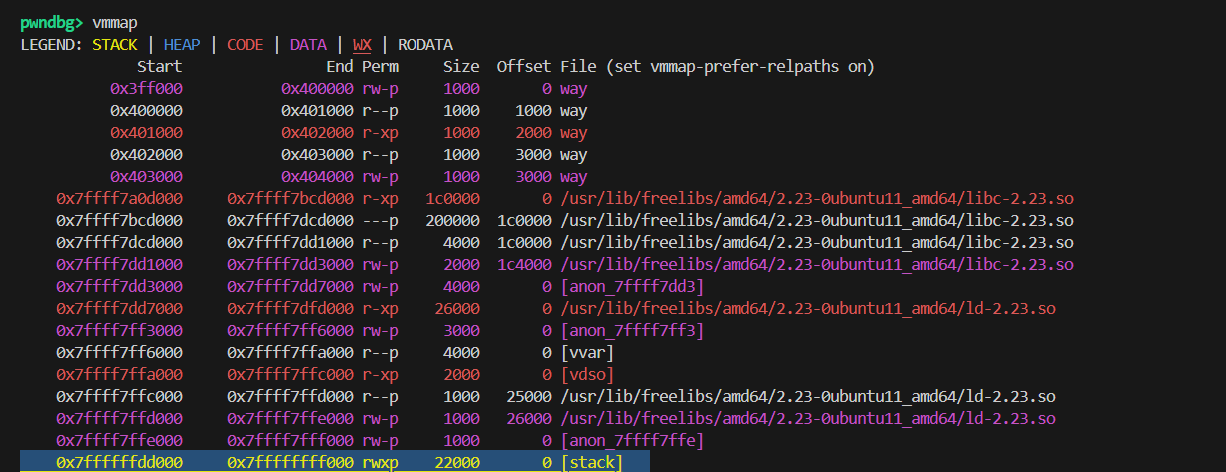Click end address 0x404000
The height and width of the screenshot is (472, 1226).
[317, 176]
